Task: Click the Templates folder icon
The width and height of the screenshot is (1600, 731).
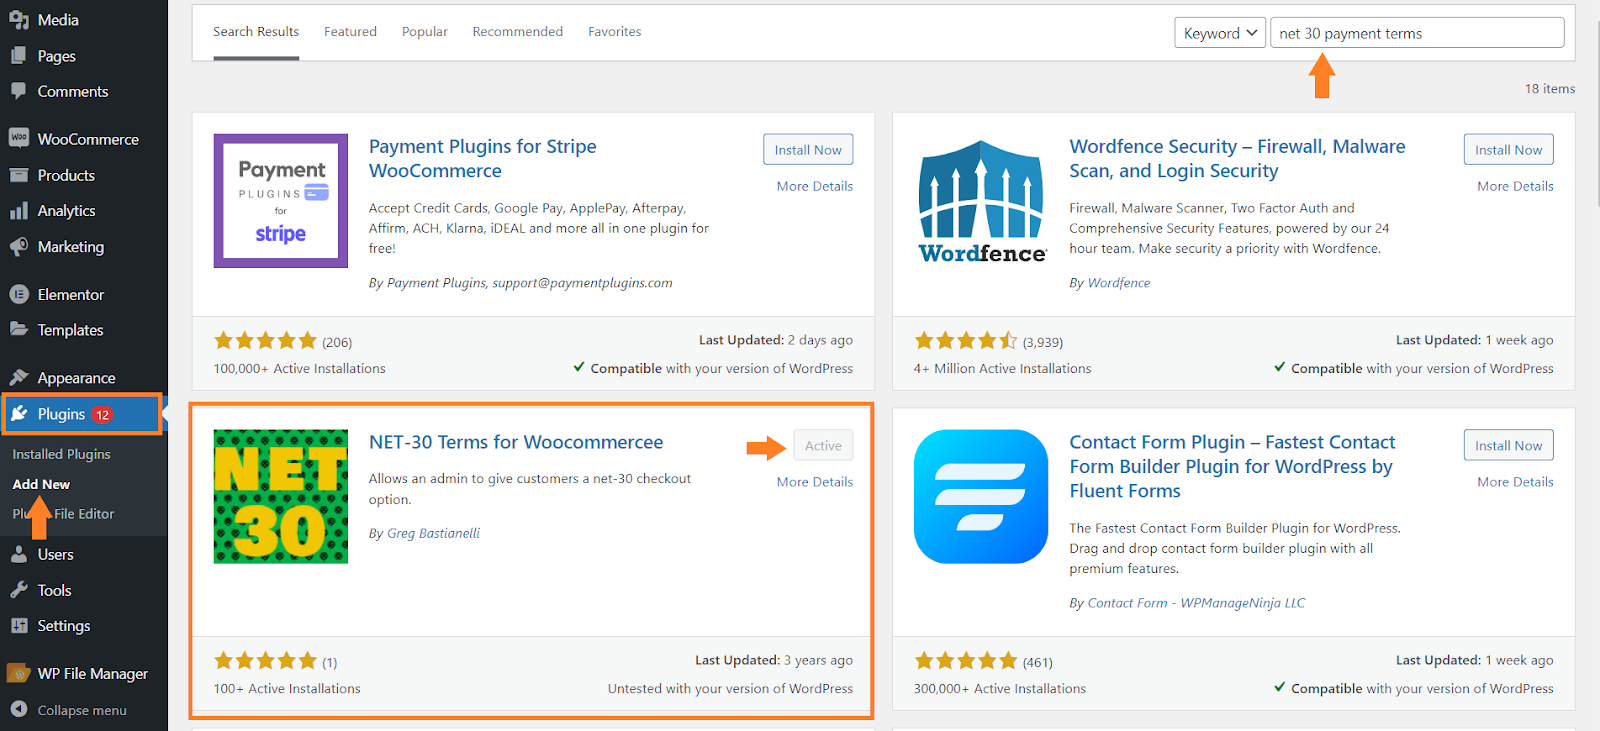Action: [18, 330]
